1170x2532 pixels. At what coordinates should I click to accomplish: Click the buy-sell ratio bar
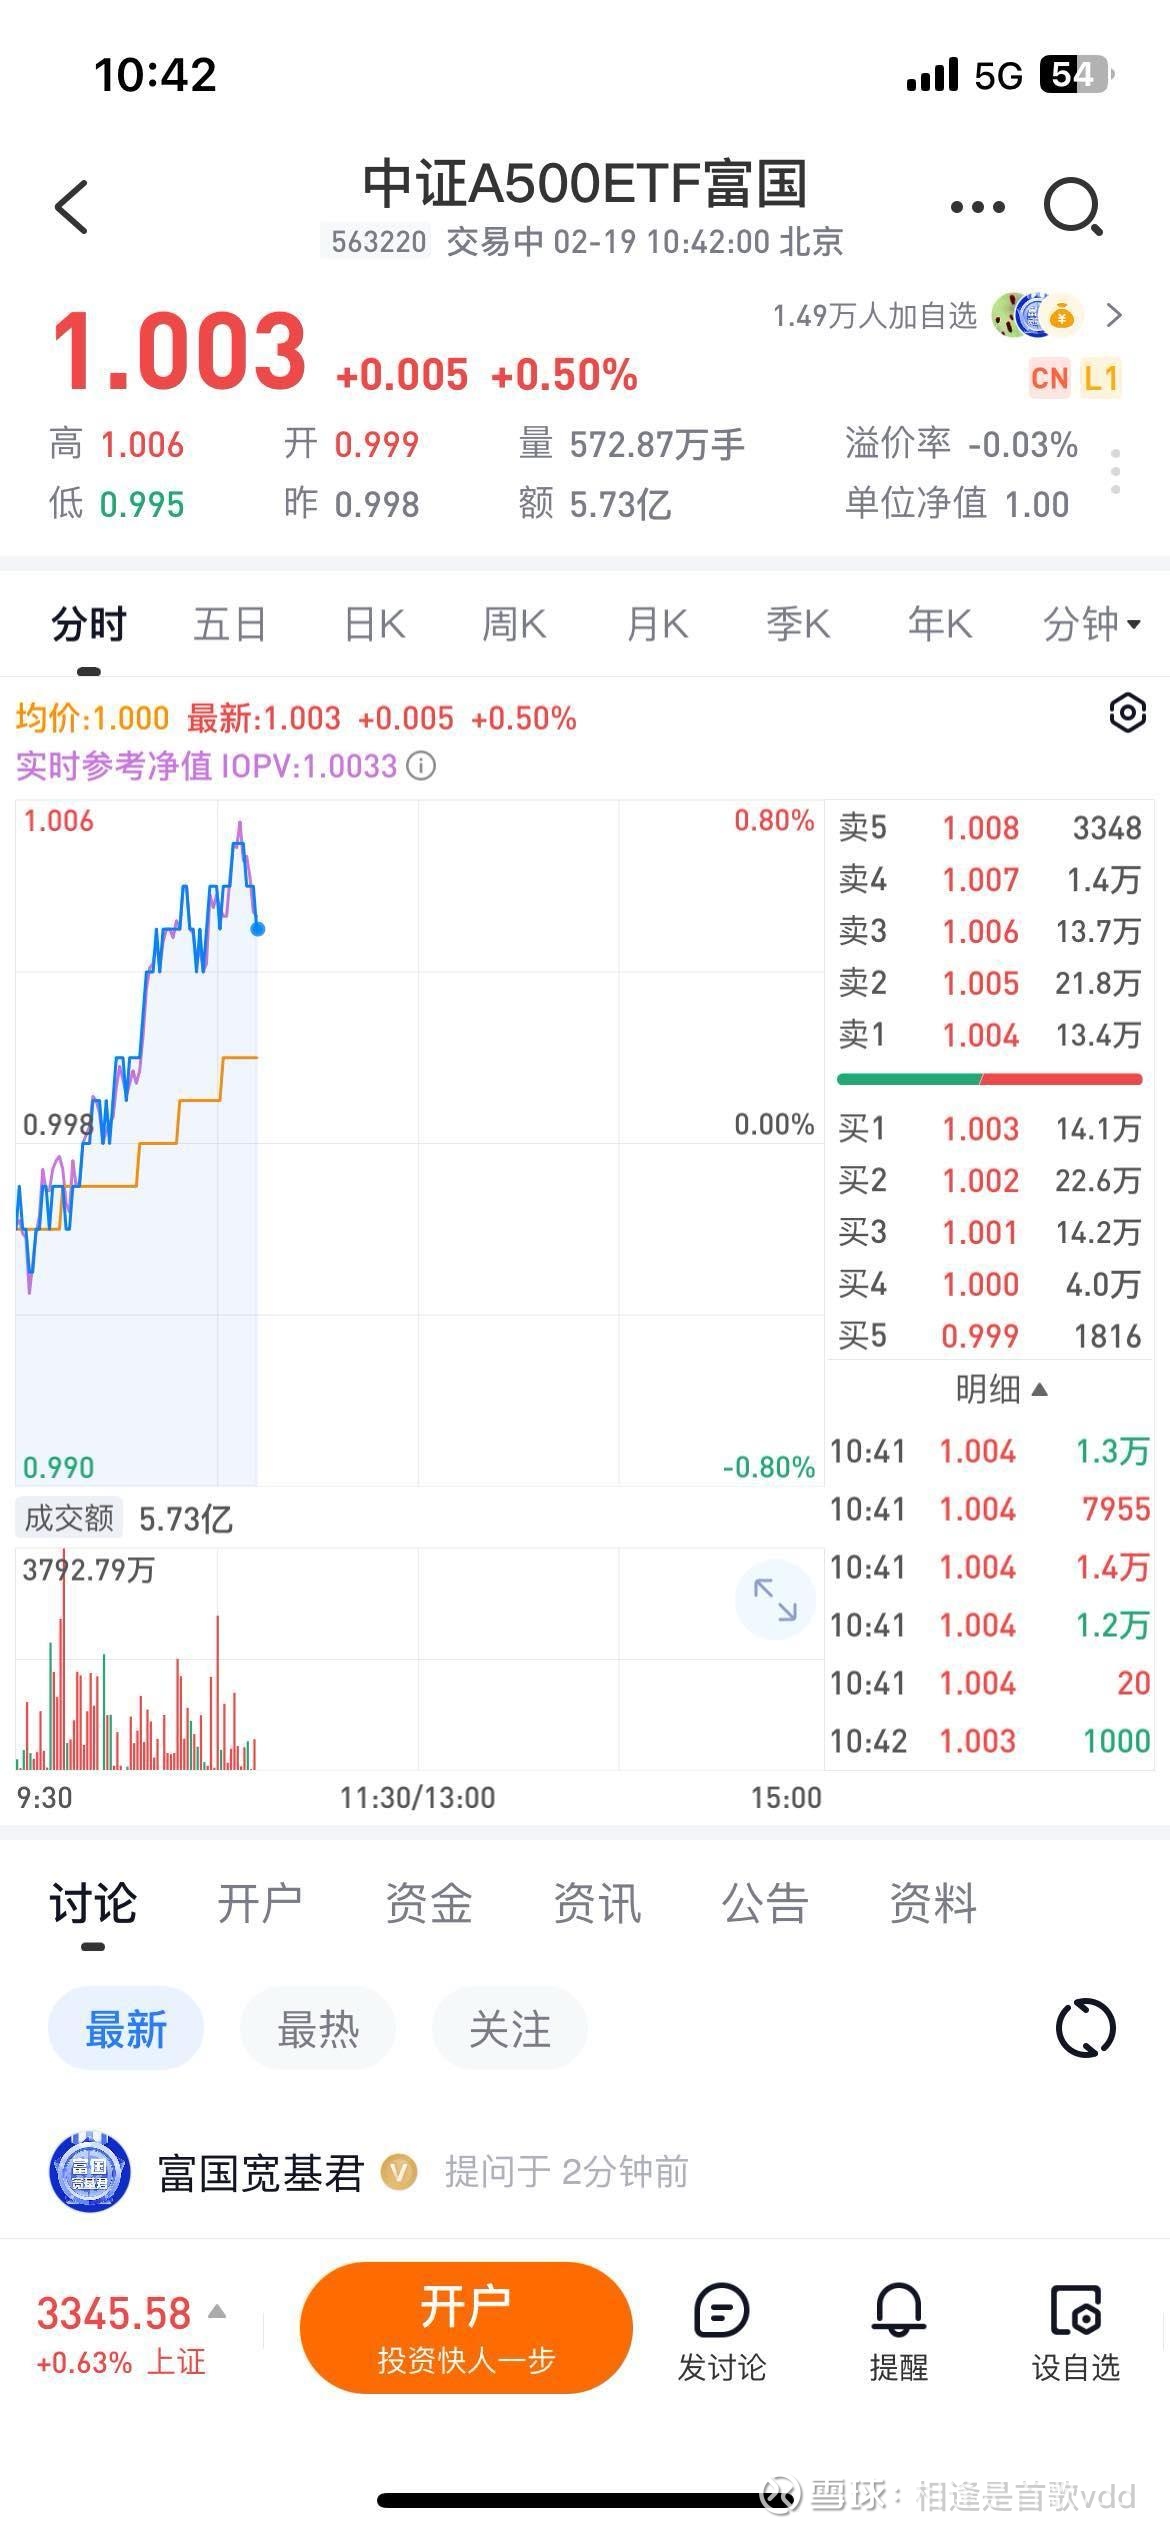point(988,1079)
